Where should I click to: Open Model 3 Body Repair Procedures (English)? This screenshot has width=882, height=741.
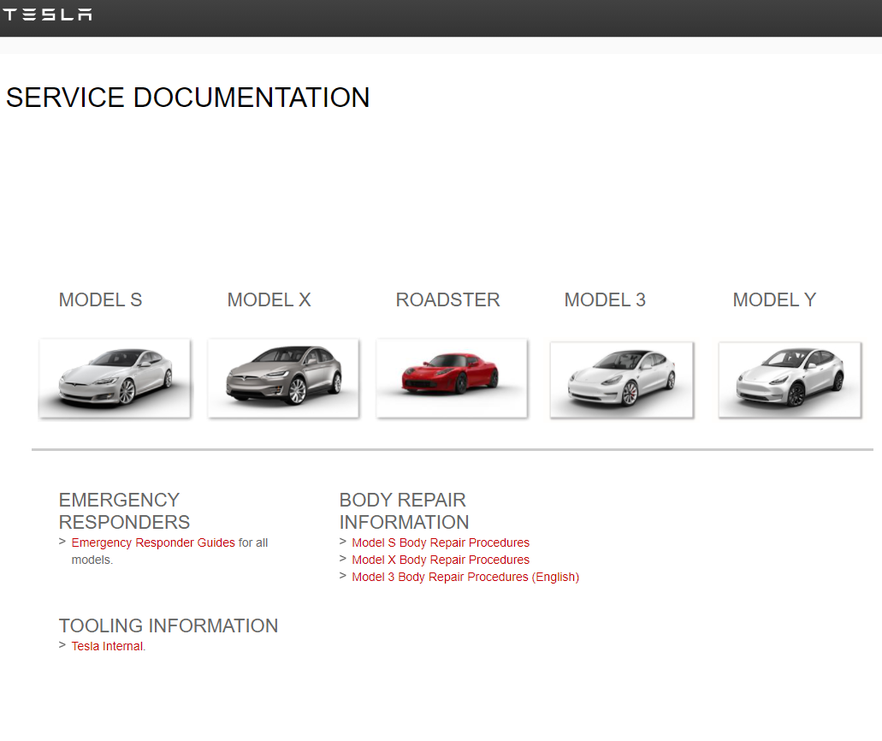point(465,576)
